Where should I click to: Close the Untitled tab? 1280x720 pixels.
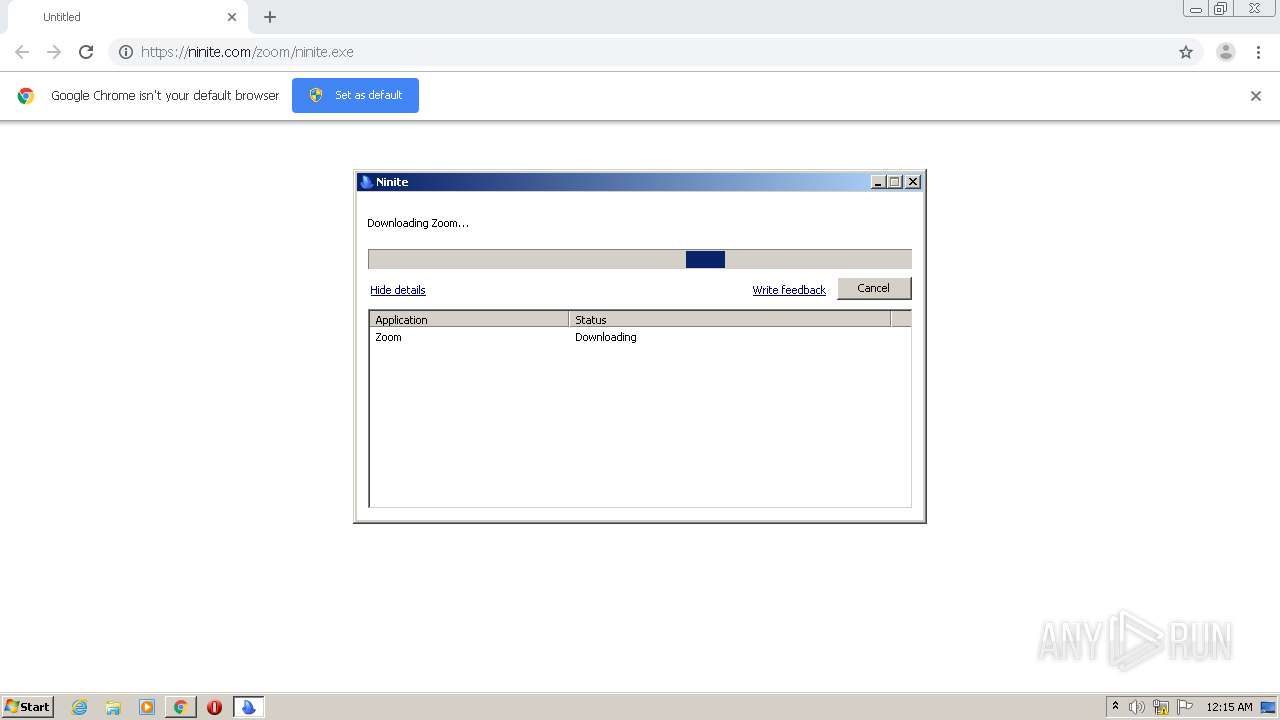point(232,17)
